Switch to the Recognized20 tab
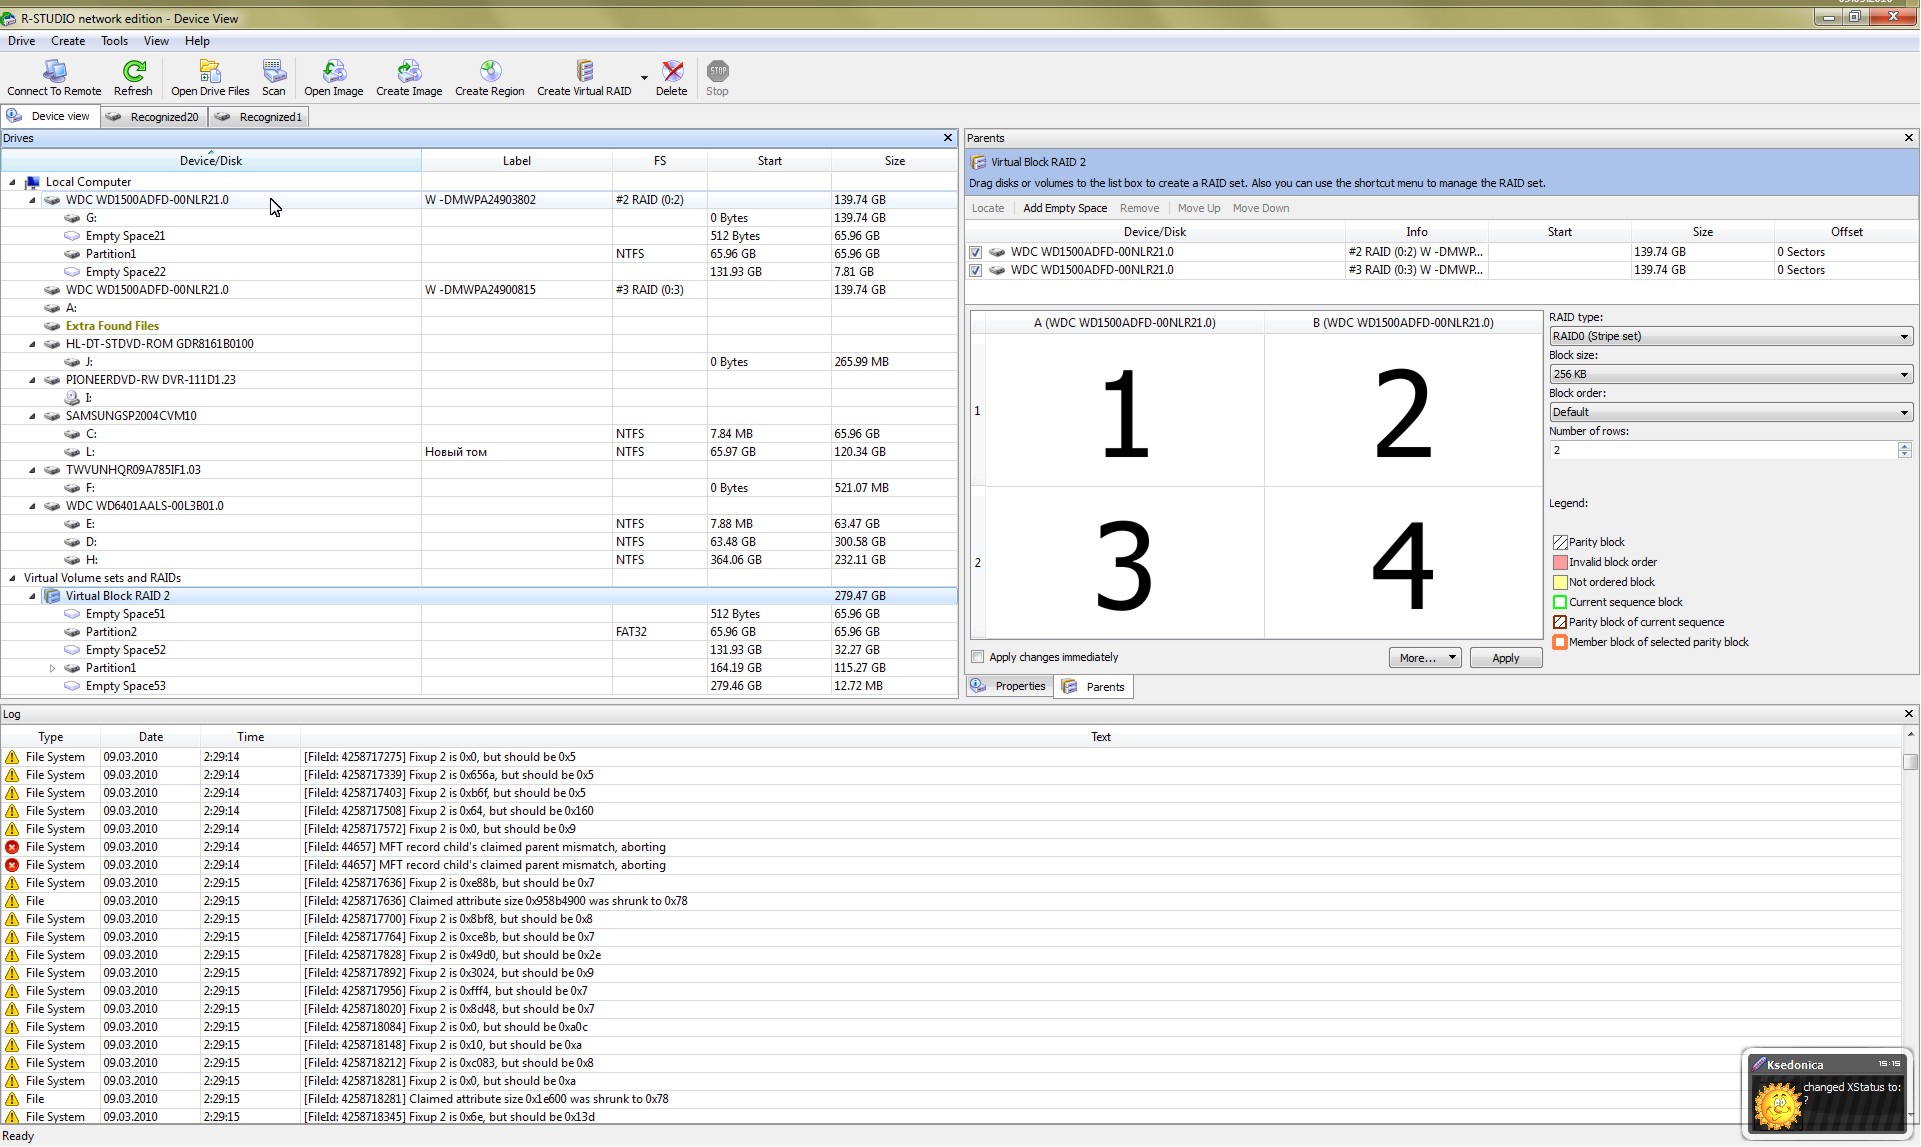This screenshot has width=1921, height=1147. point(155,117)
